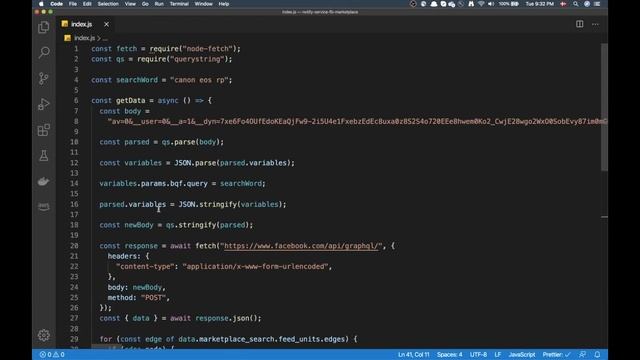Open notifications bell in status bar
This screenshot has width=640, height=360.
point(597,354)
